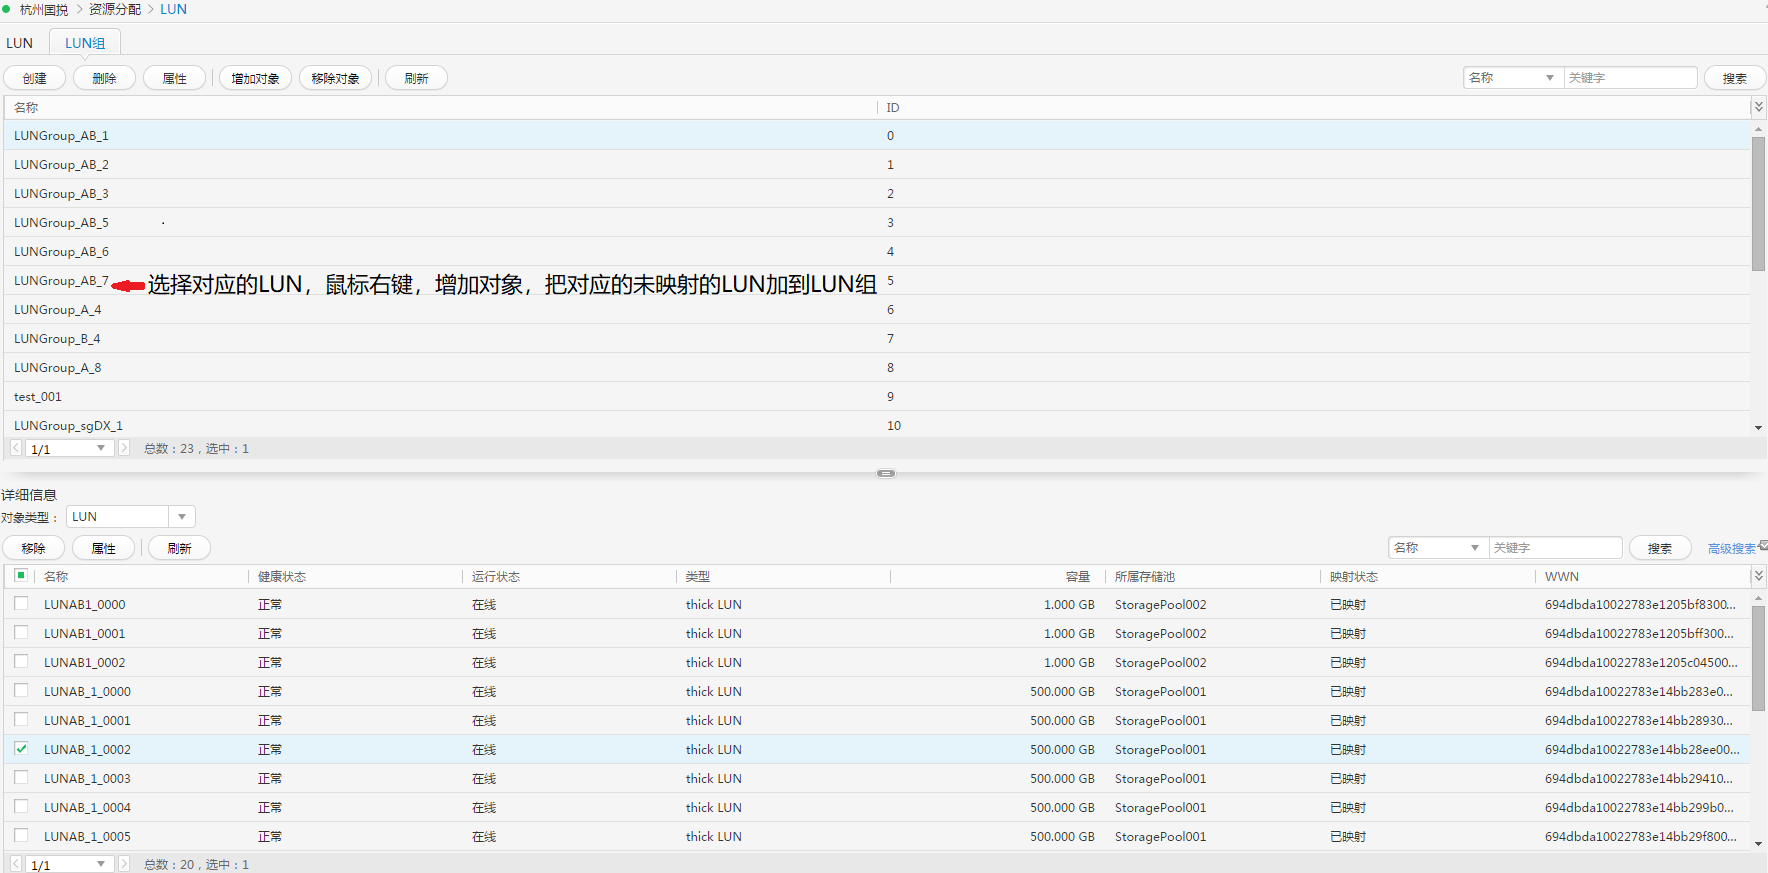Image resolution: width=1768 pixels, height=873 pixels.
Task: Uncheck the LUNAB_1_0002 row checkbox
Action: pyautogui.click(x=21, y=748)
